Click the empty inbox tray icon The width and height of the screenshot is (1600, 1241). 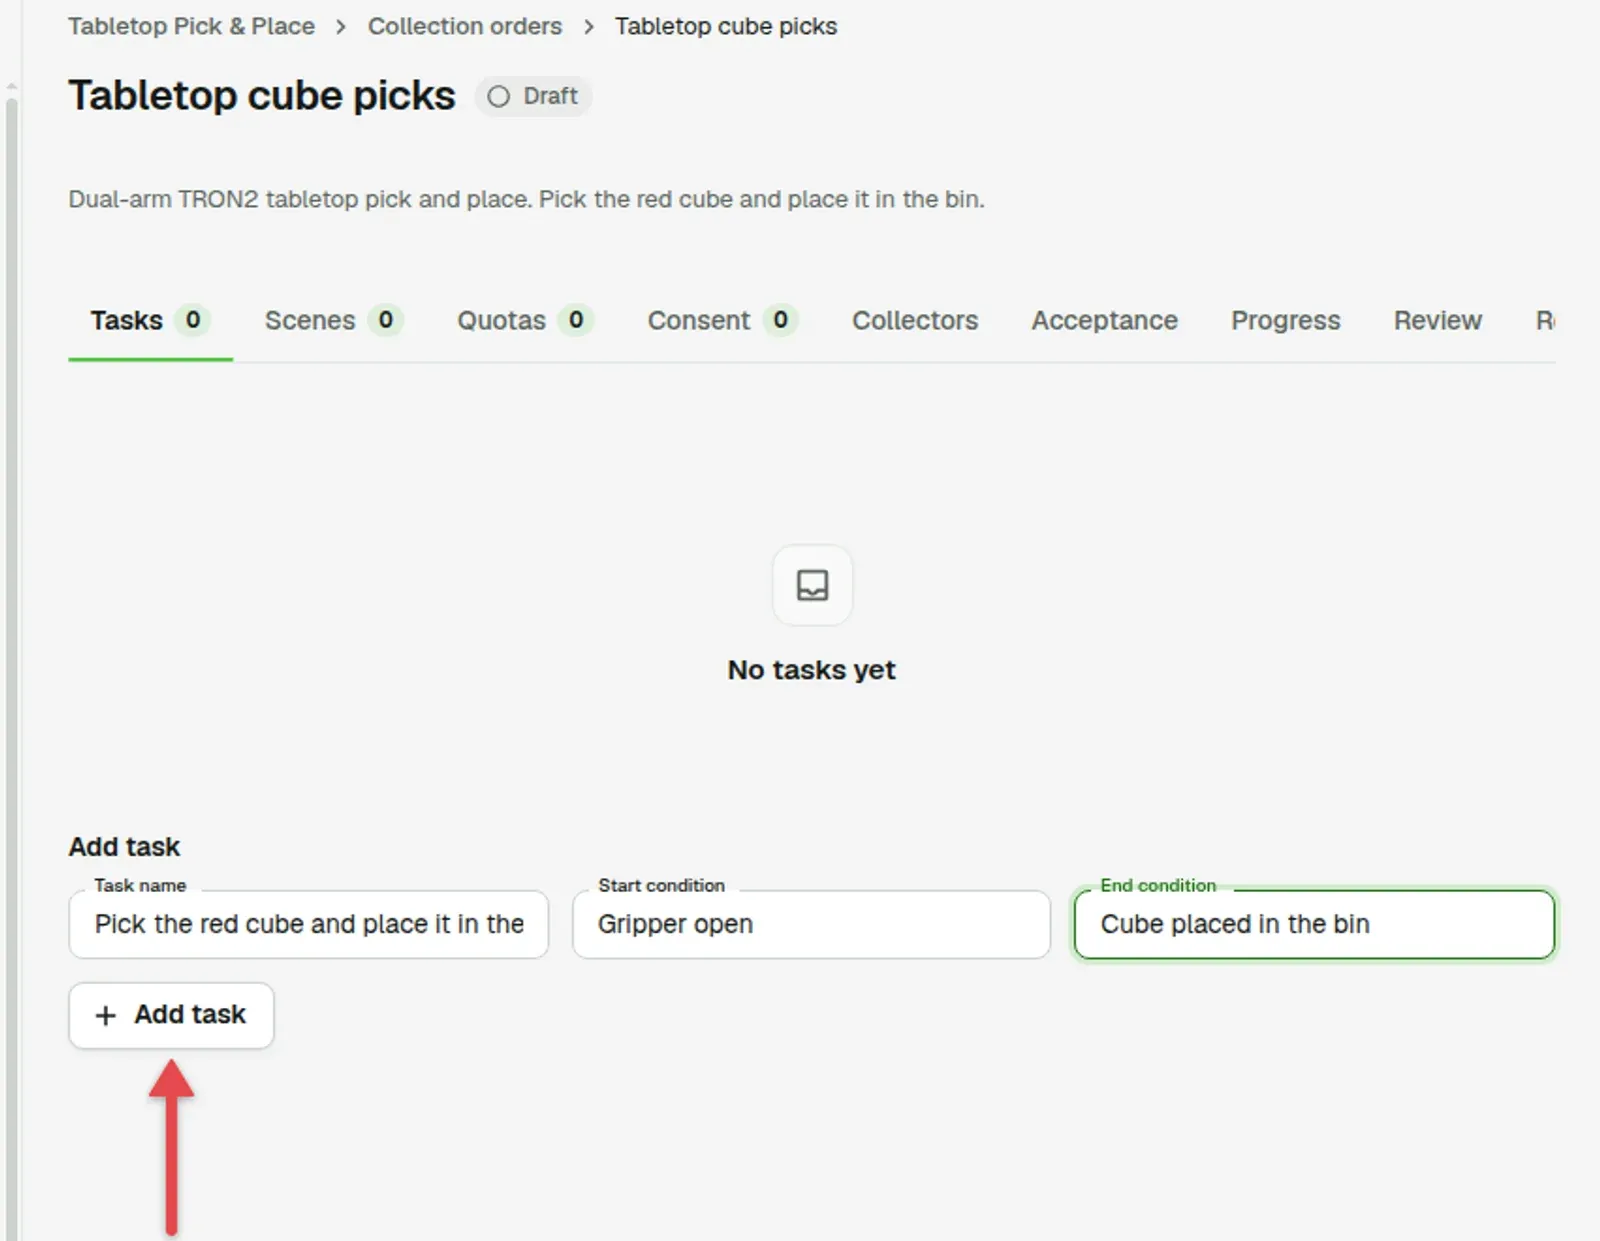(x=812, y=585)
